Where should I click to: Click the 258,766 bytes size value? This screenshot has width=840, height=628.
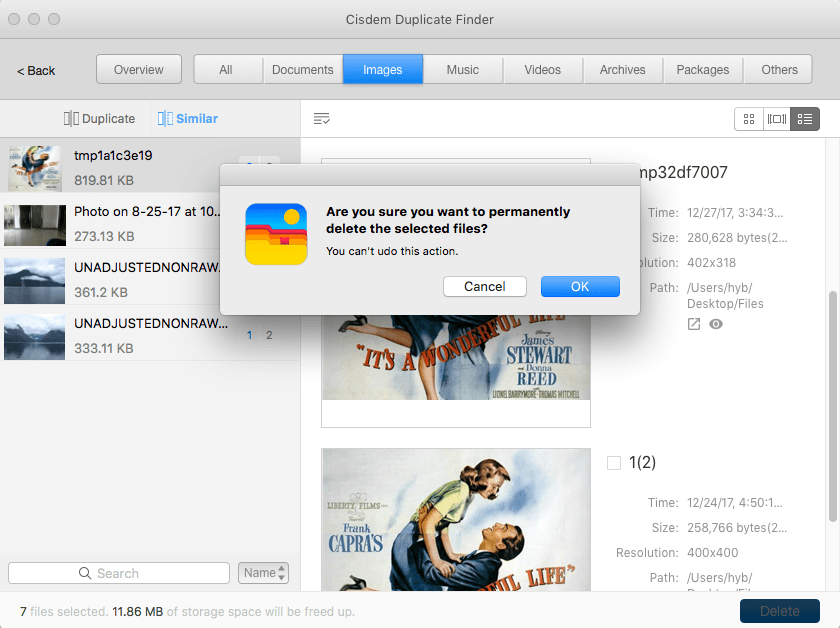tap(737, 527)
